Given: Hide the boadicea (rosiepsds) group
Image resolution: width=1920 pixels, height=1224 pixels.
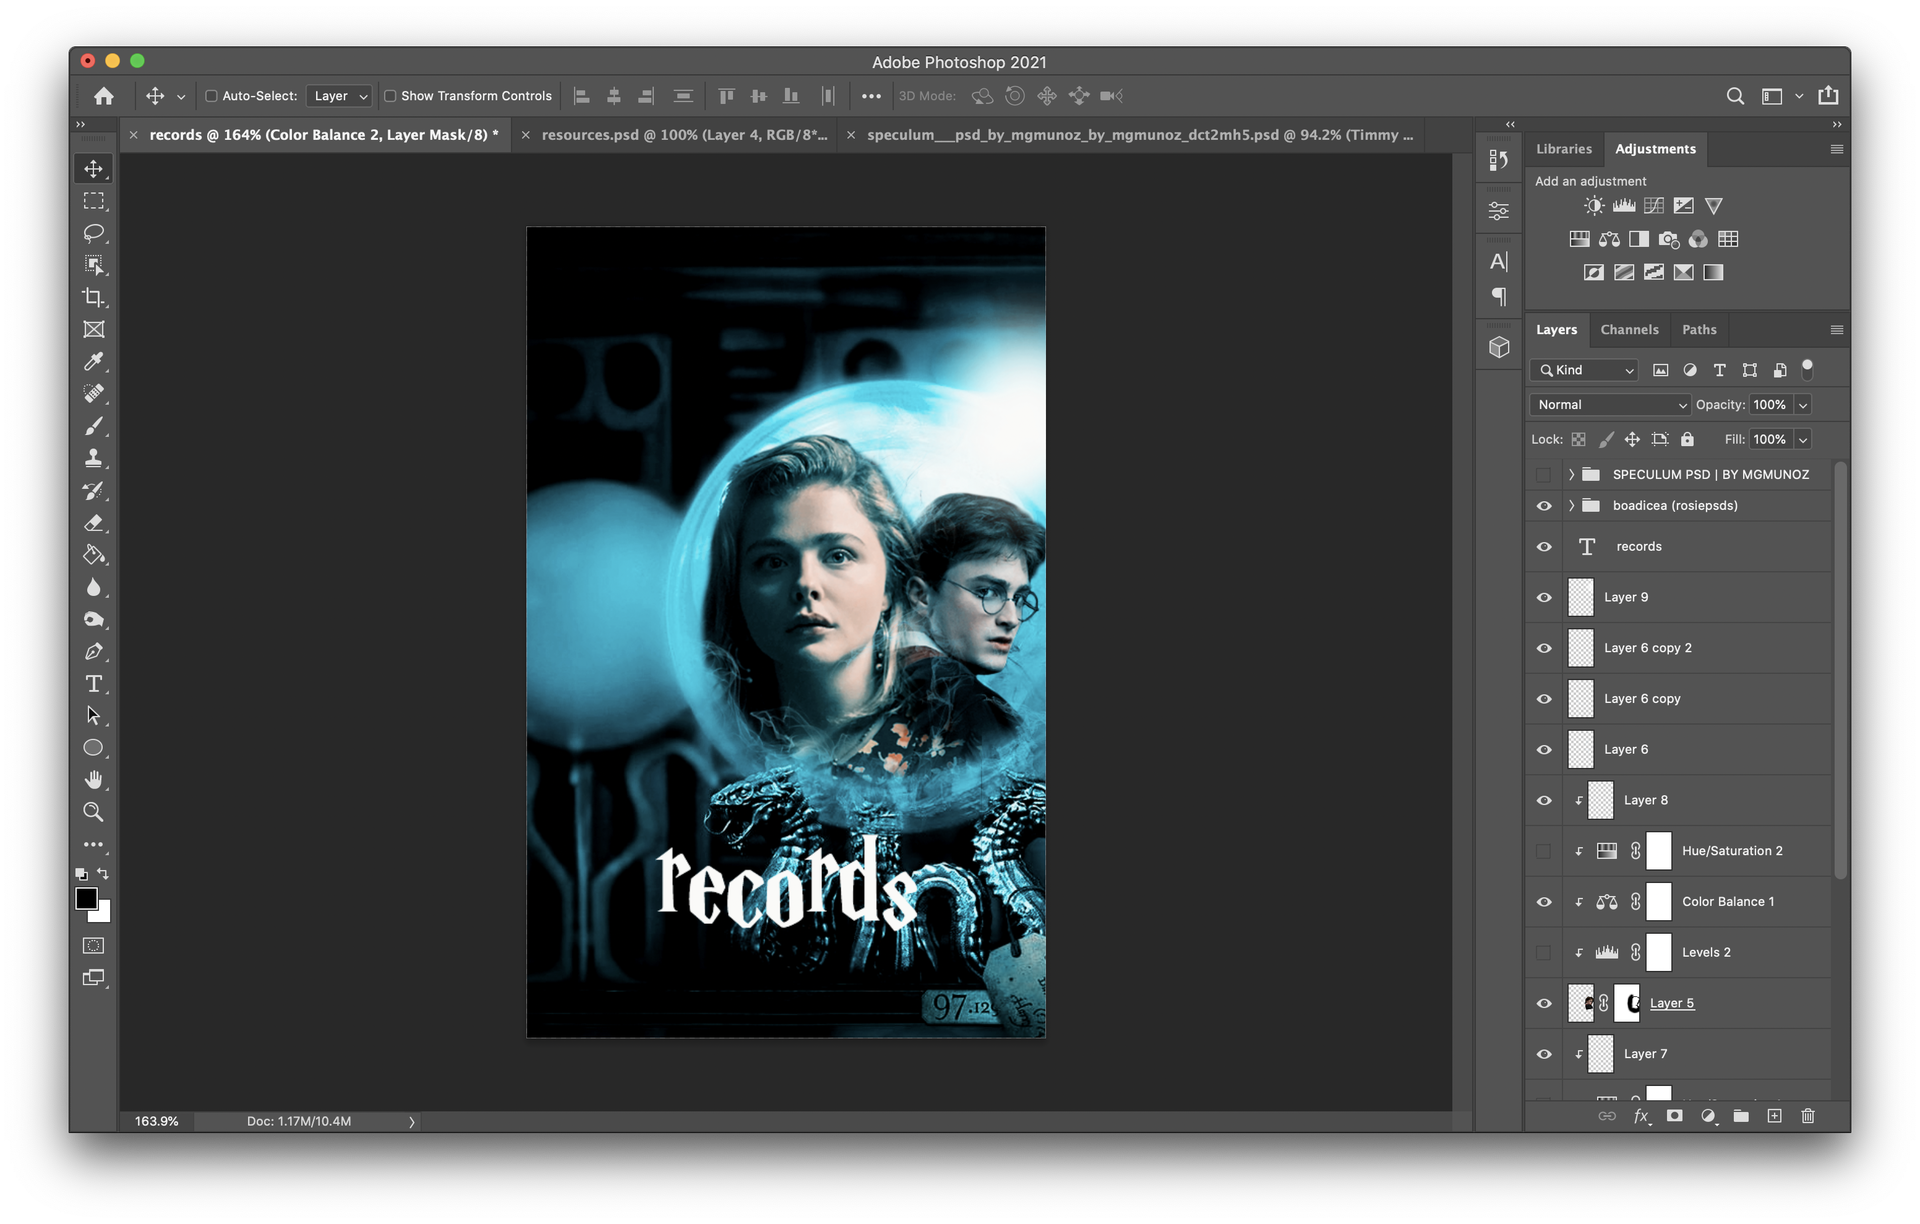Looking at the screenshot, I should pyautogui.click(x=1543, y=505).
